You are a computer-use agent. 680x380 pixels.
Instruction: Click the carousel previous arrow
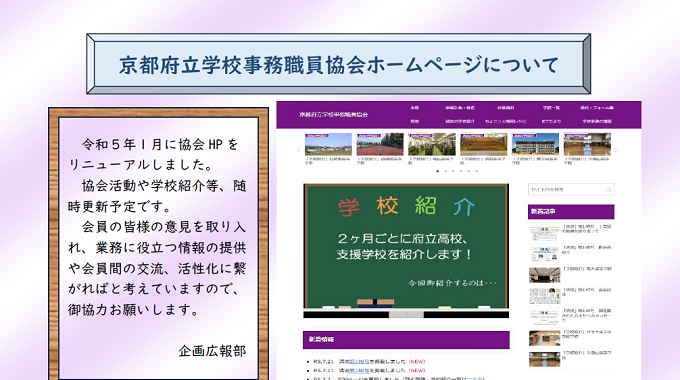pos(298,150)
